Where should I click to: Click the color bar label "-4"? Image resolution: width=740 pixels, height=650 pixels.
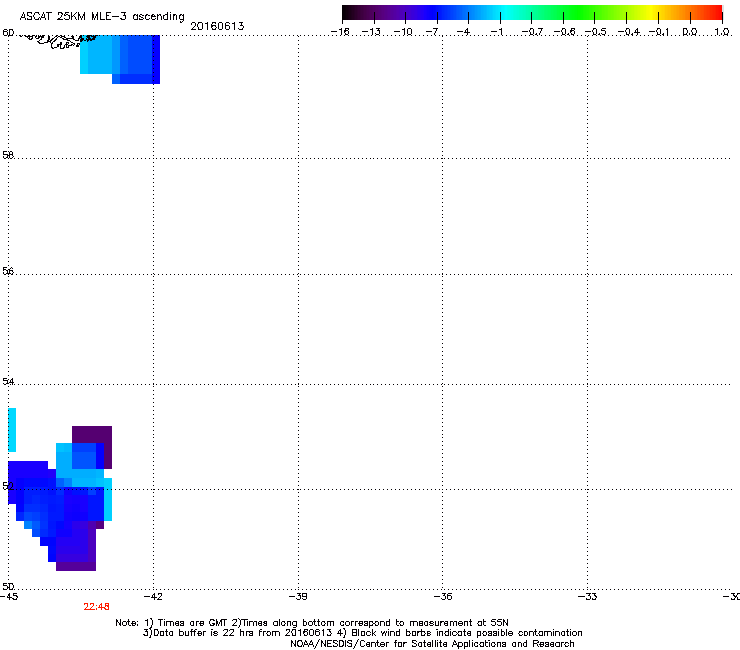coord(465,32)
